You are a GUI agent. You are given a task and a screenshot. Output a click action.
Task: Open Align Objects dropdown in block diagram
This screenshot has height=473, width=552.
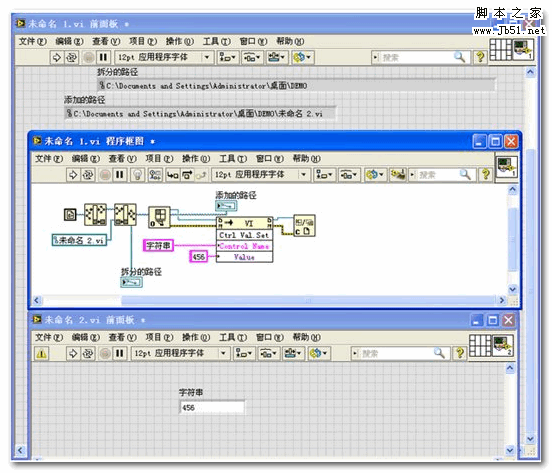click(x=324, y=175)
